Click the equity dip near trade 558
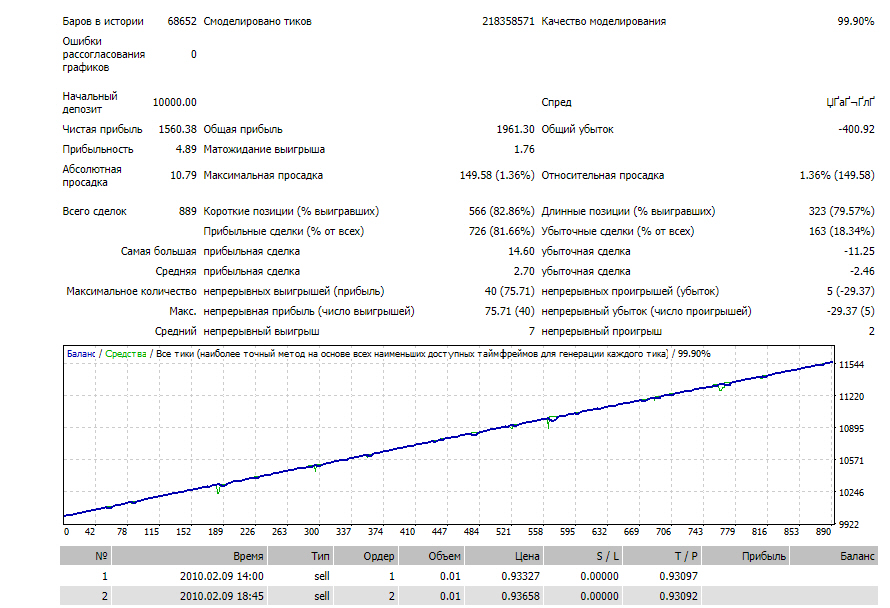 (x=548, y=423)
